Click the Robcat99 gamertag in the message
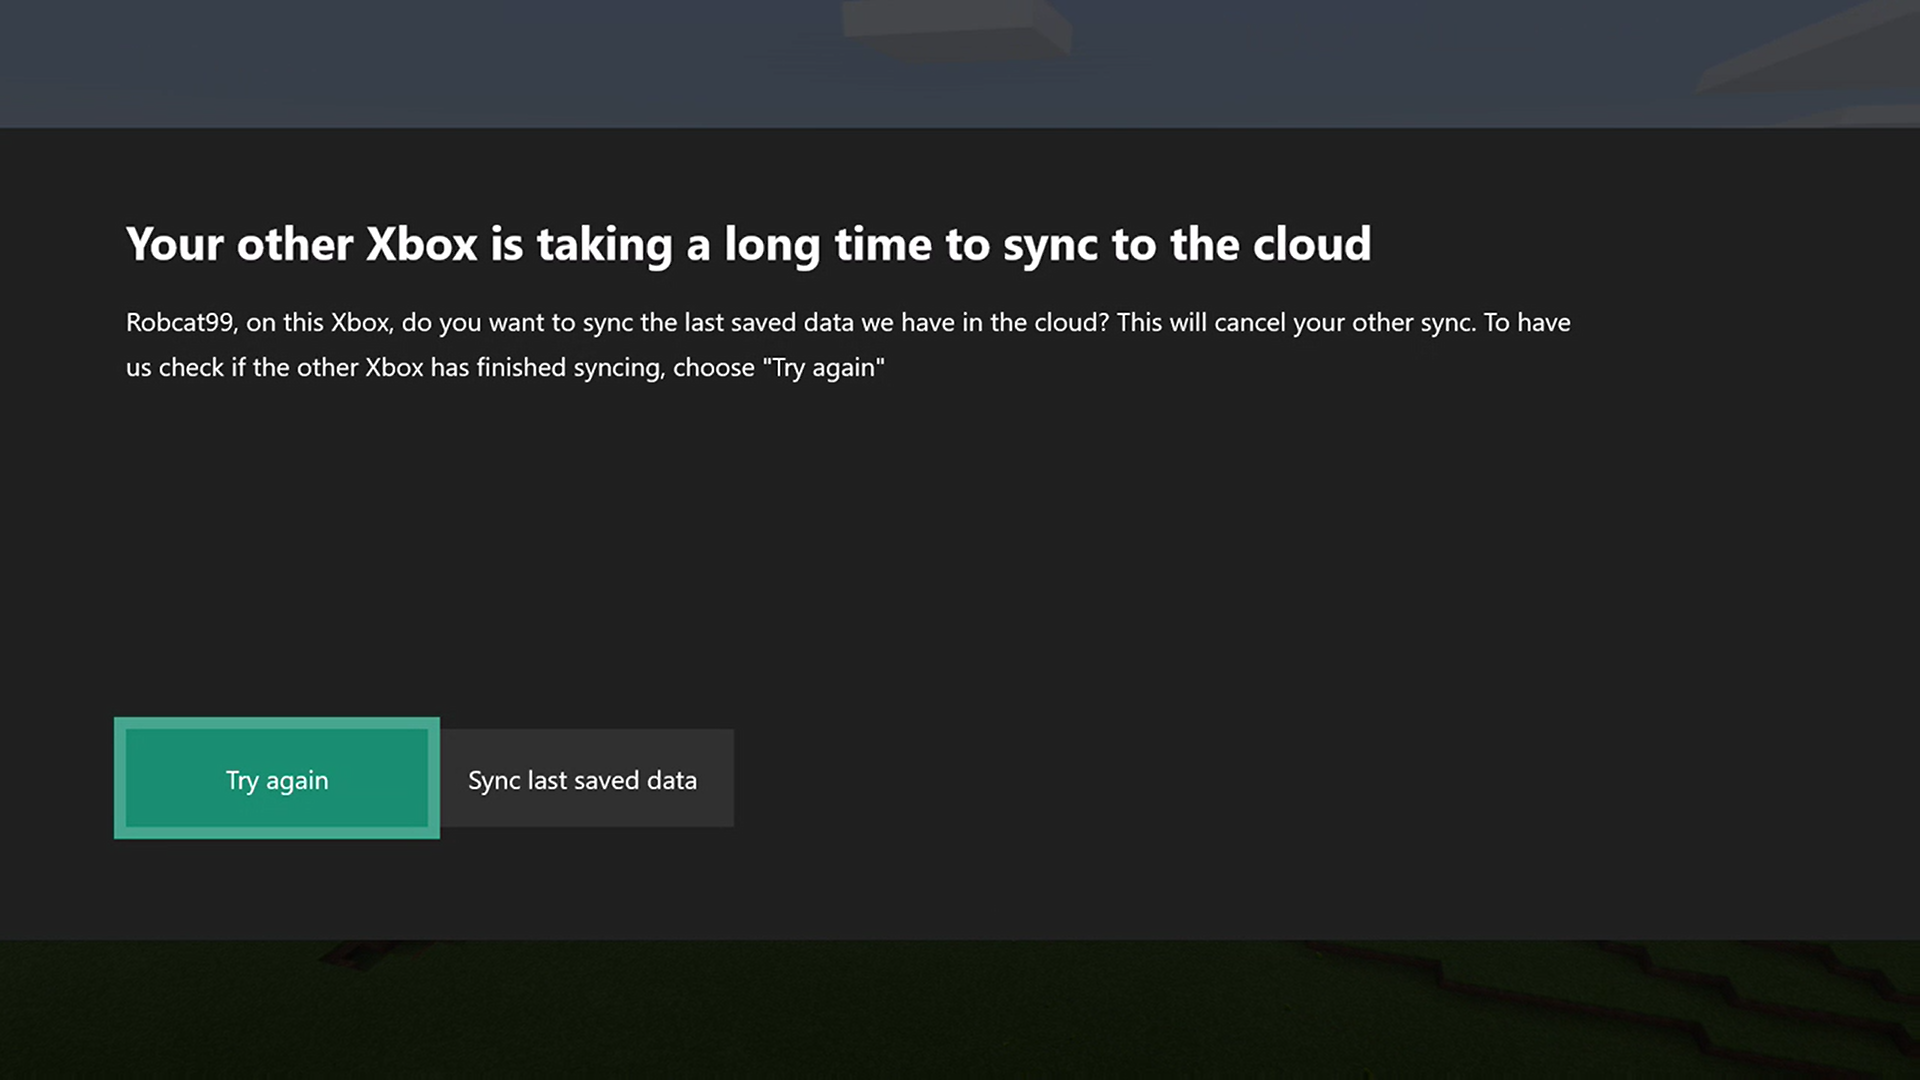The height and width of the screenshot is (1080, 1920). coord(180,323)
